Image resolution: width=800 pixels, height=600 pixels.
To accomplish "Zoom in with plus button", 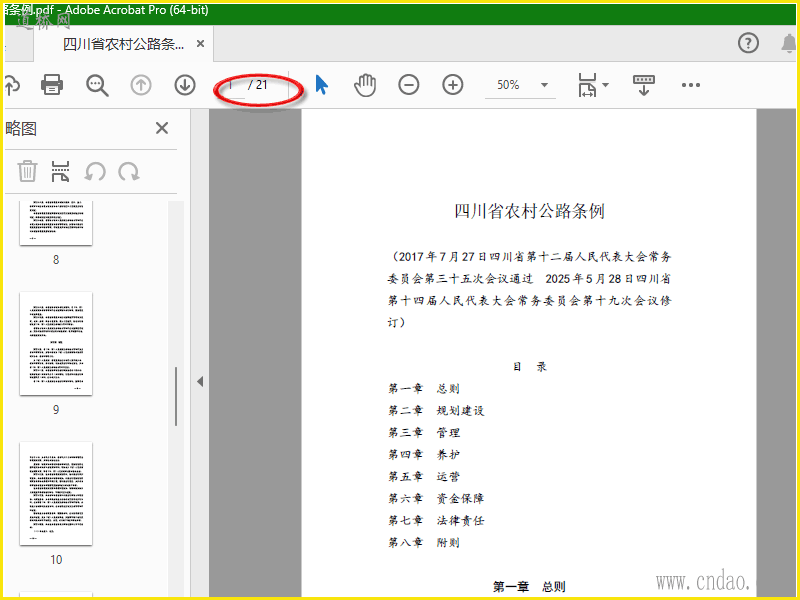I will click(453, 85).
